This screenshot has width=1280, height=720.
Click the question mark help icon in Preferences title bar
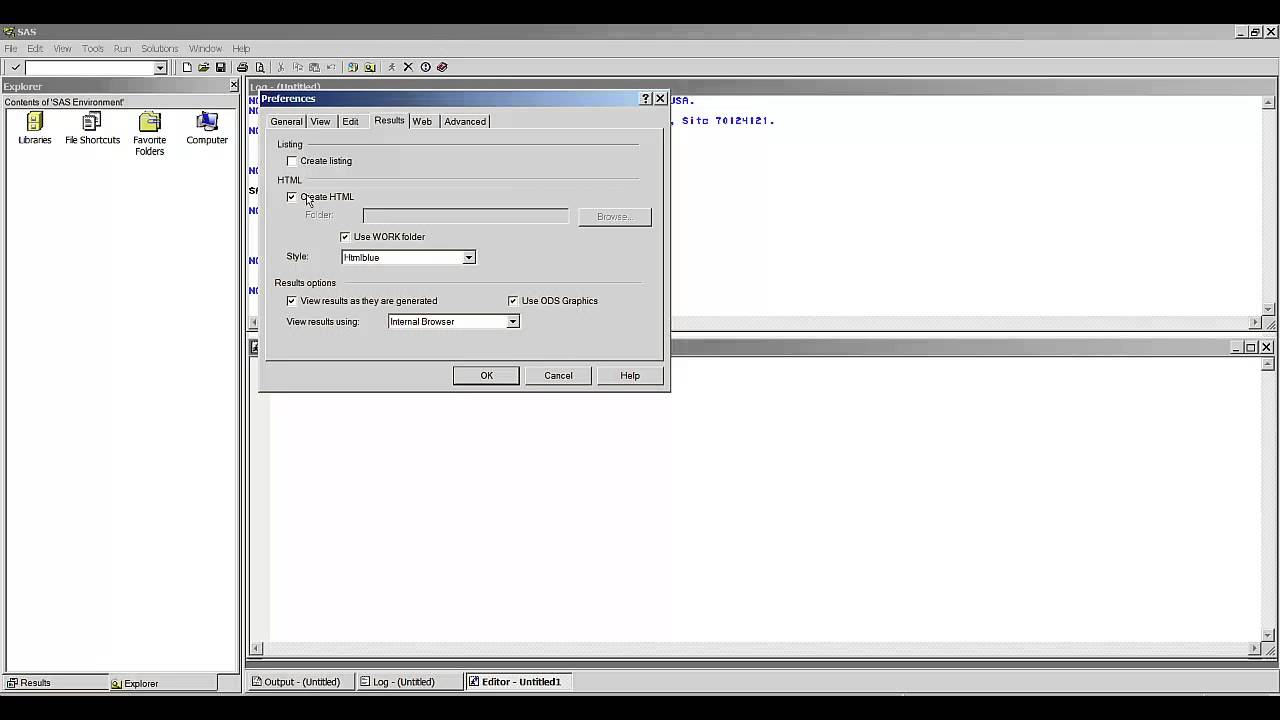pos(645,98)
